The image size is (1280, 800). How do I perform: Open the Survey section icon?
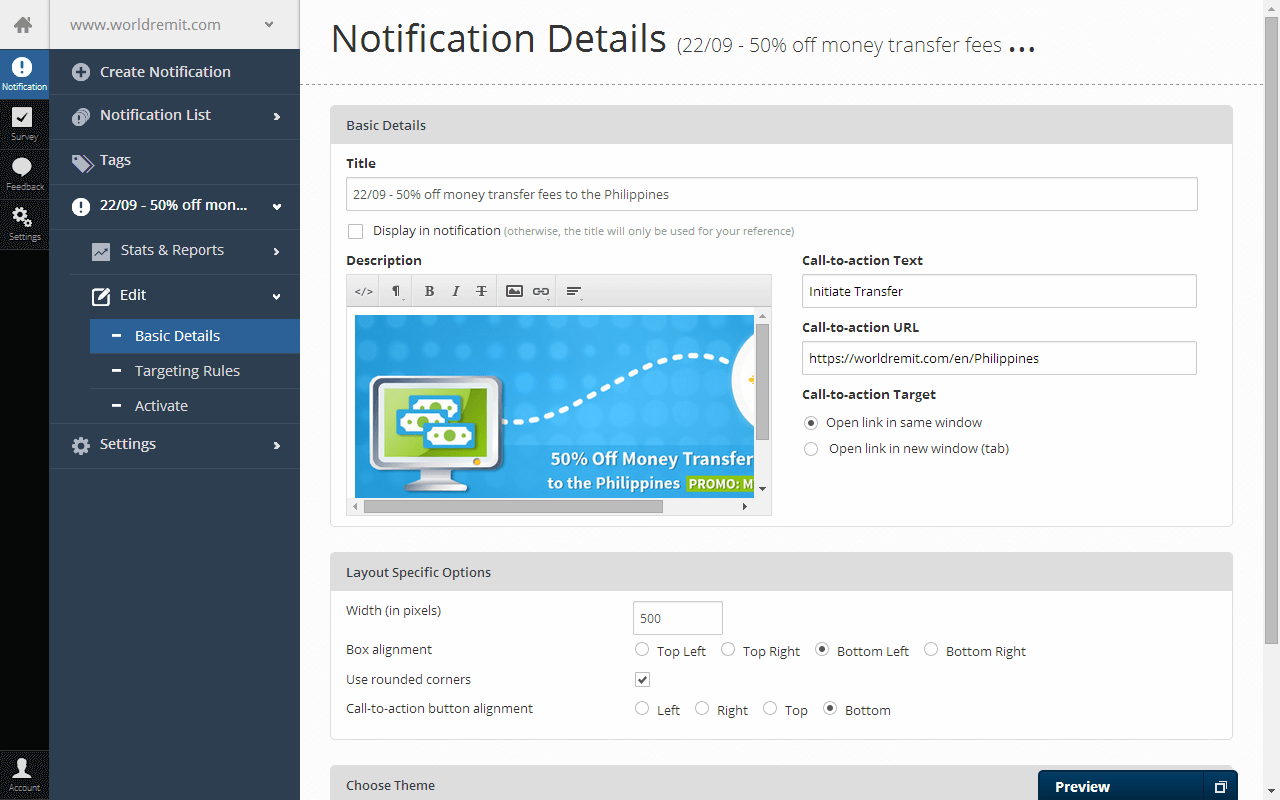(x=23, y=123)
